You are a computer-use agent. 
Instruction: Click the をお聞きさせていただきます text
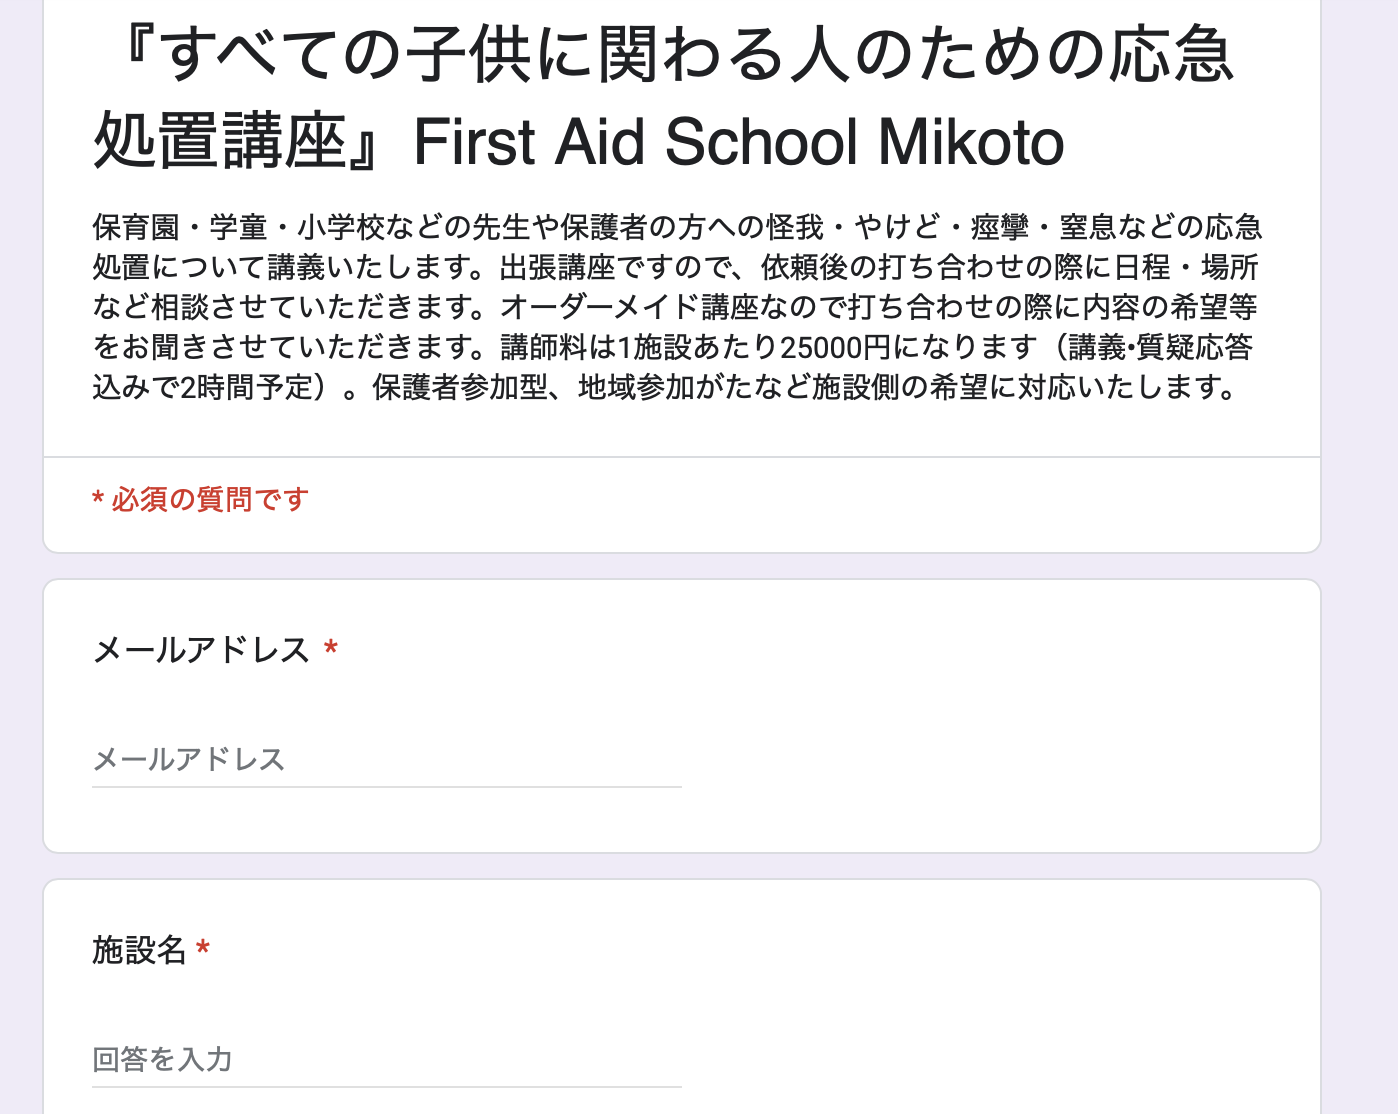pyautogui.click(x=280, y=348)
